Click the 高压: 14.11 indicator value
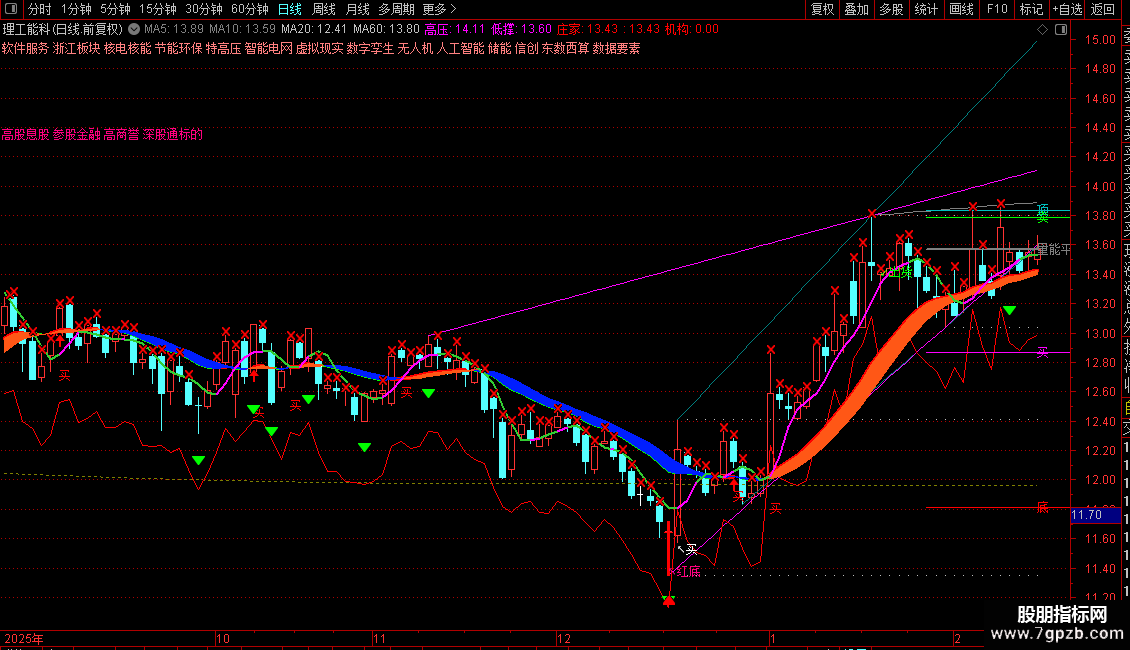 [x=455, y=30]
